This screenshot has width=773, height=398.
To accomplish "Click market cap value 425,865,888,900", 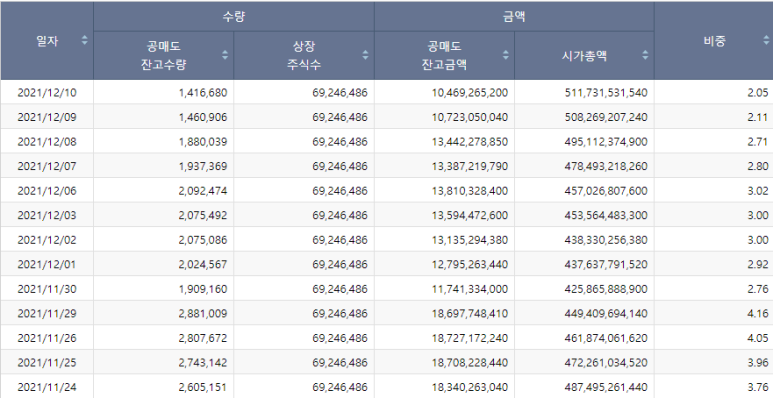I will 606,289.
